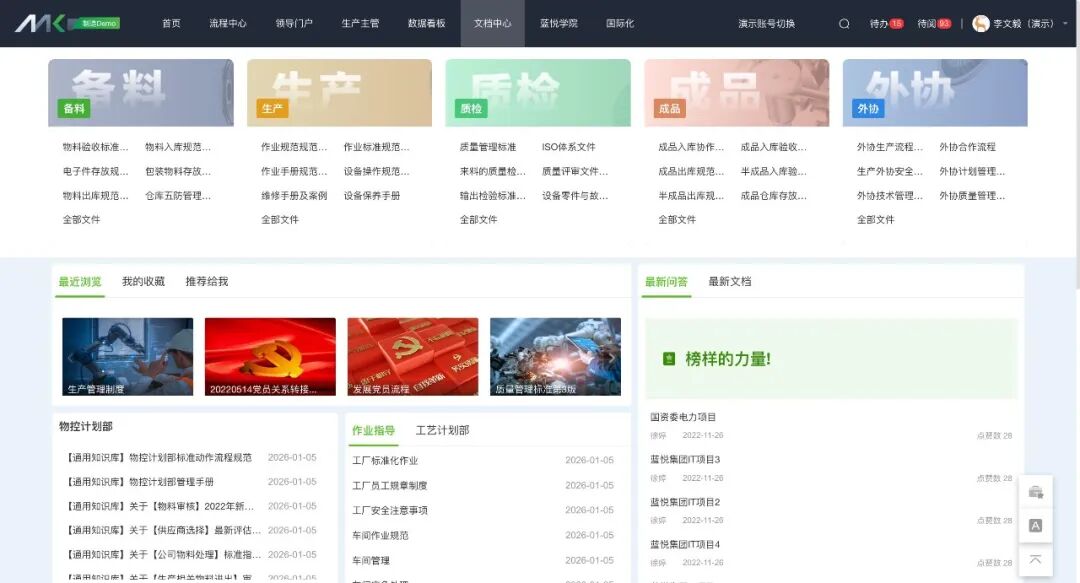Viewport: 1080px width, 583px height.
Task: Open the 流程中心 navigation menu
Action: click(228, 24)
